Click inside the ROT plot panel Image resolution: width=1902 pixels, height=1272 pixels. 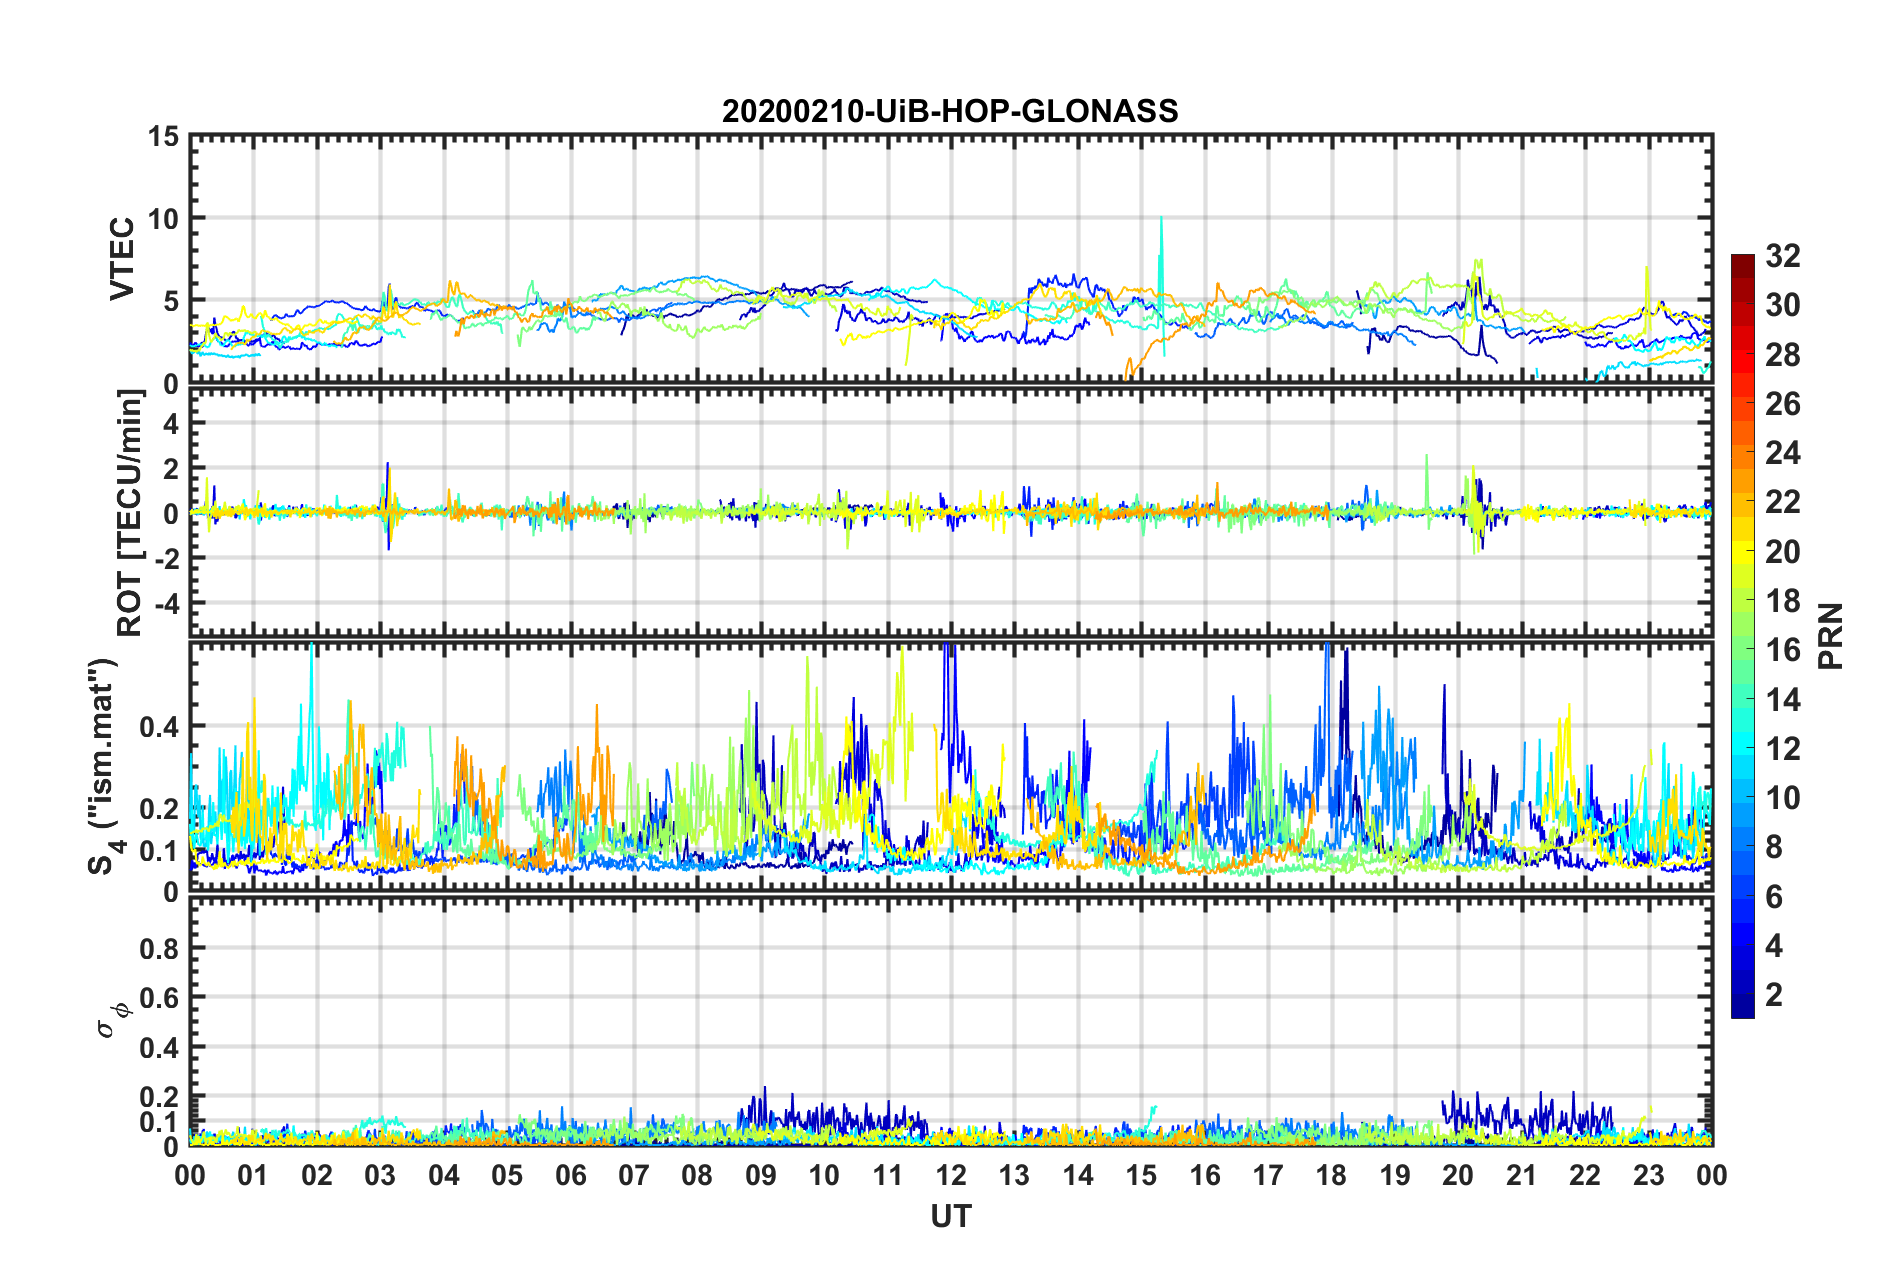(951, 512)
